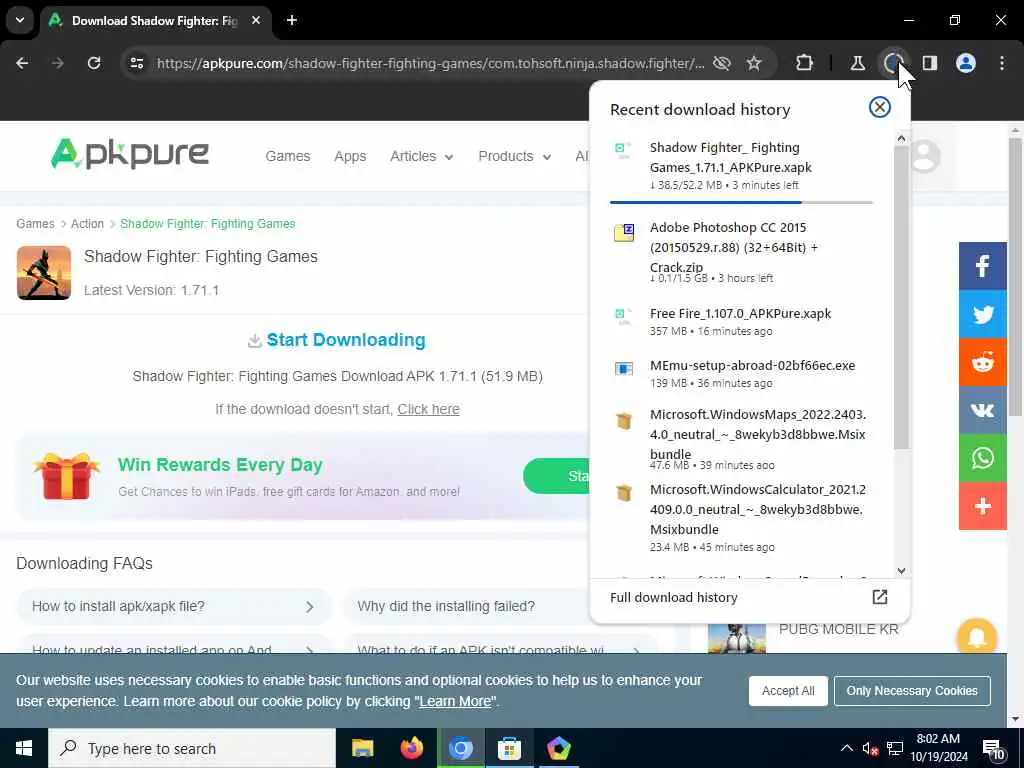Click download list scroll-up arrow
The image size is (1024, 768).
tap(901, 138)
